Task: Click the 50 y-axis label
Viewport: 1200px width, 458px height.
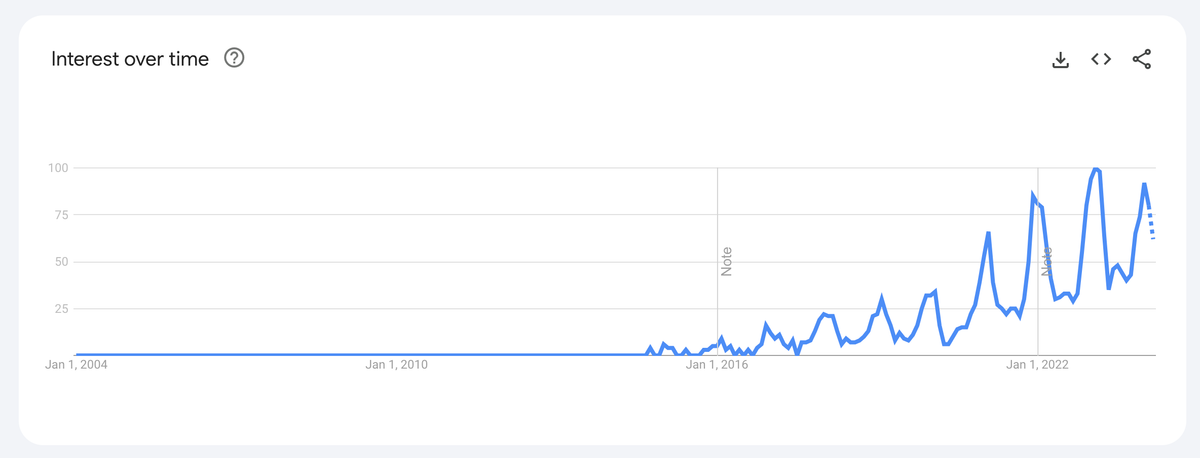Action: tap(60, 261)
